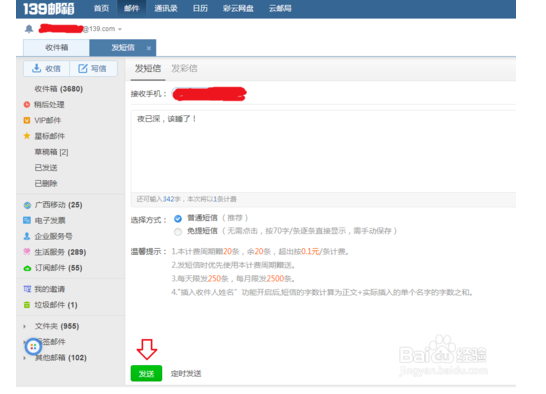Viewport: 546px width, 394px height.
Task: Click the 生活服务 heart icon
Action: tap(27, 252)
